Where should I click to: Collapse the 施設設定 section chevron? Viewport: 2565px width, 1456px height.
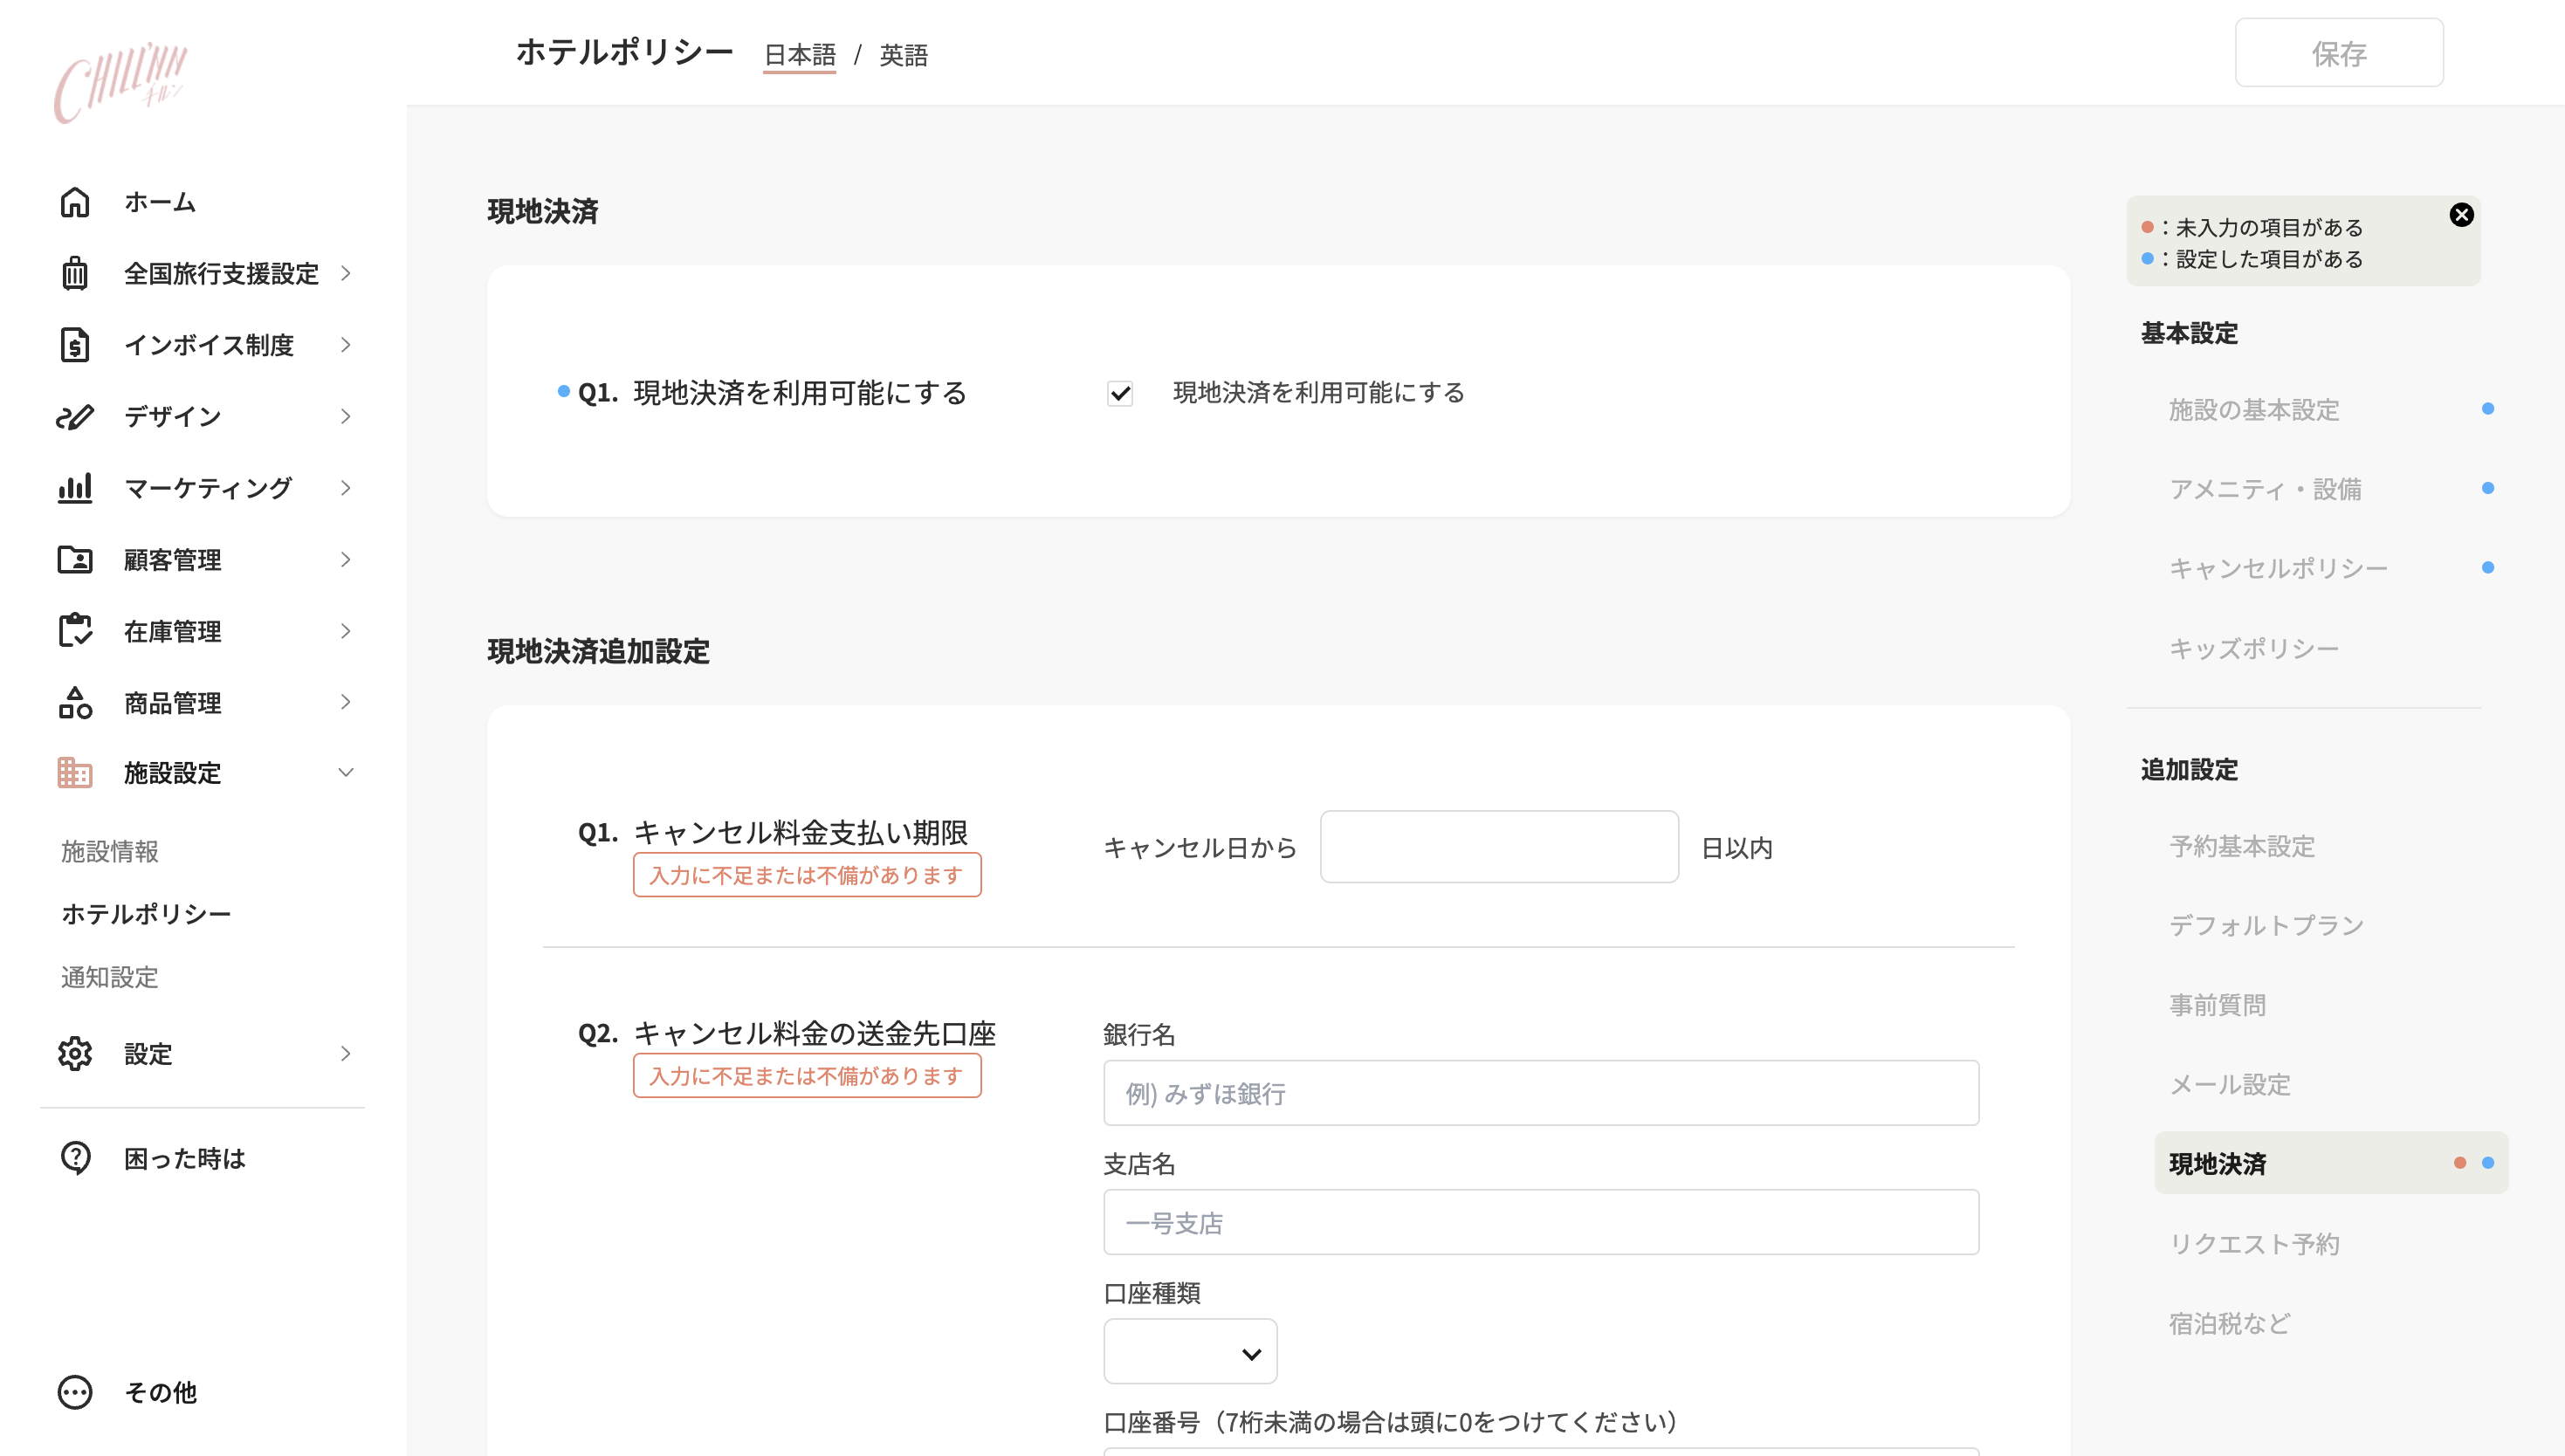pyautogui.click(x=345, y=773)
